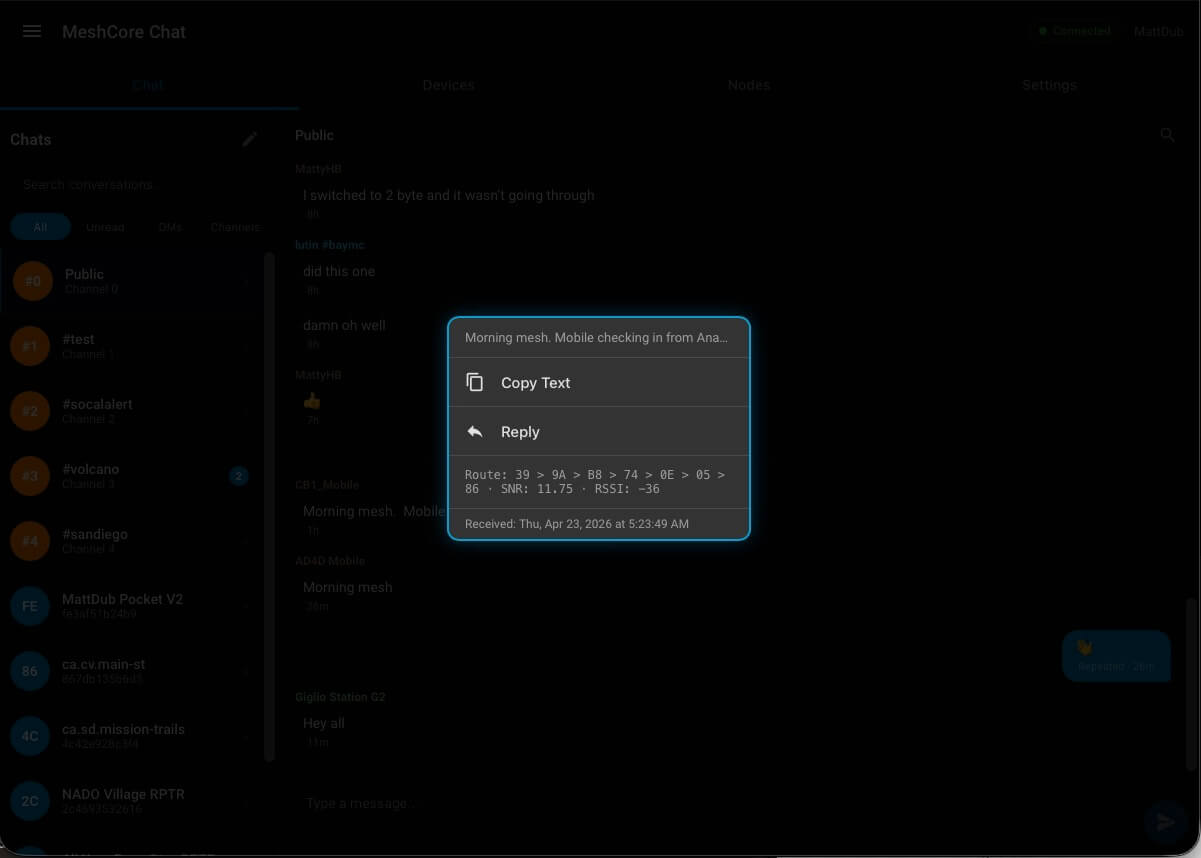Click the CB1_Mobile sender name
Screen dimensions: 1201x858
[x=327, y=485]
